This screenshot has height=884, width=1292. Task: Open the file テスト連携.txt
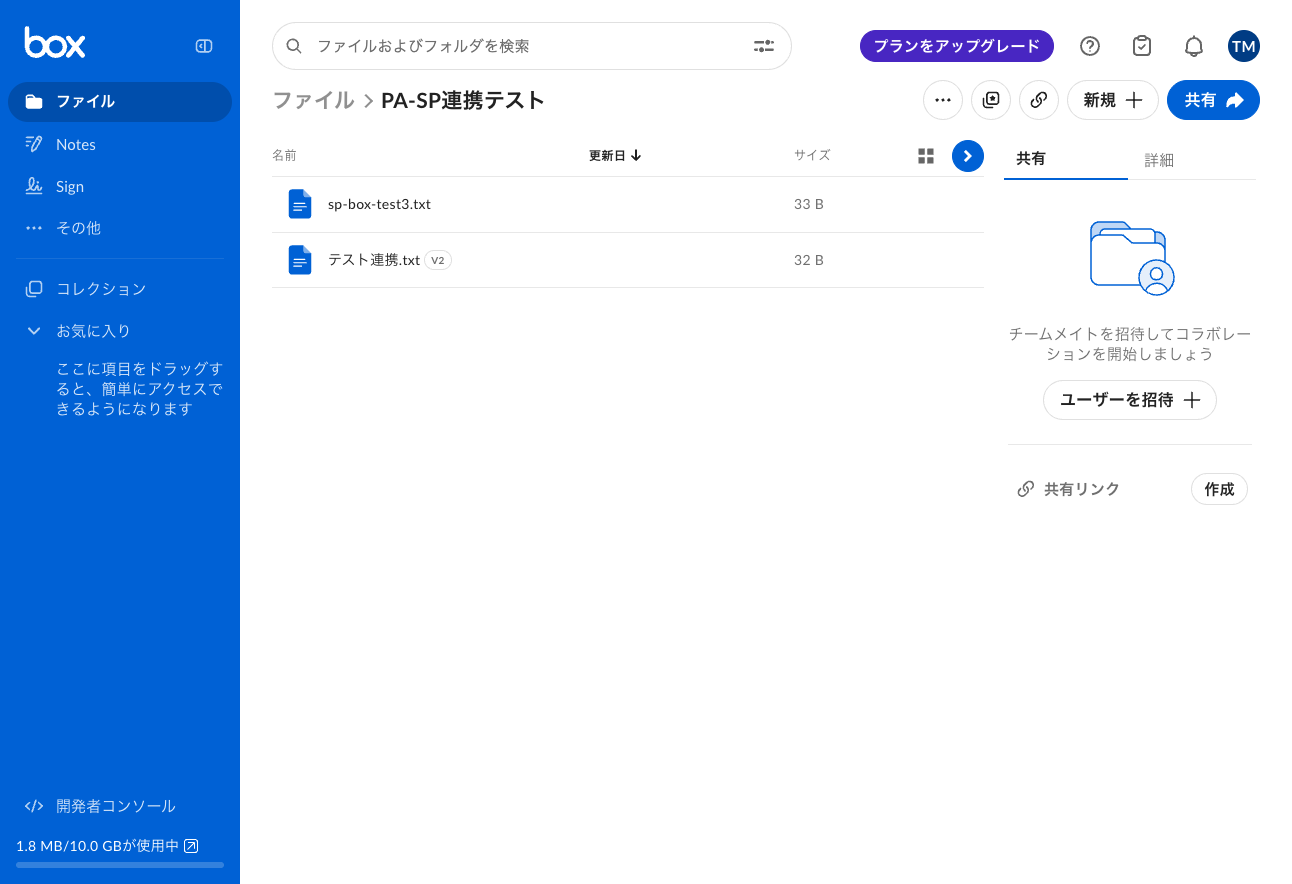[x=374, y=260]
